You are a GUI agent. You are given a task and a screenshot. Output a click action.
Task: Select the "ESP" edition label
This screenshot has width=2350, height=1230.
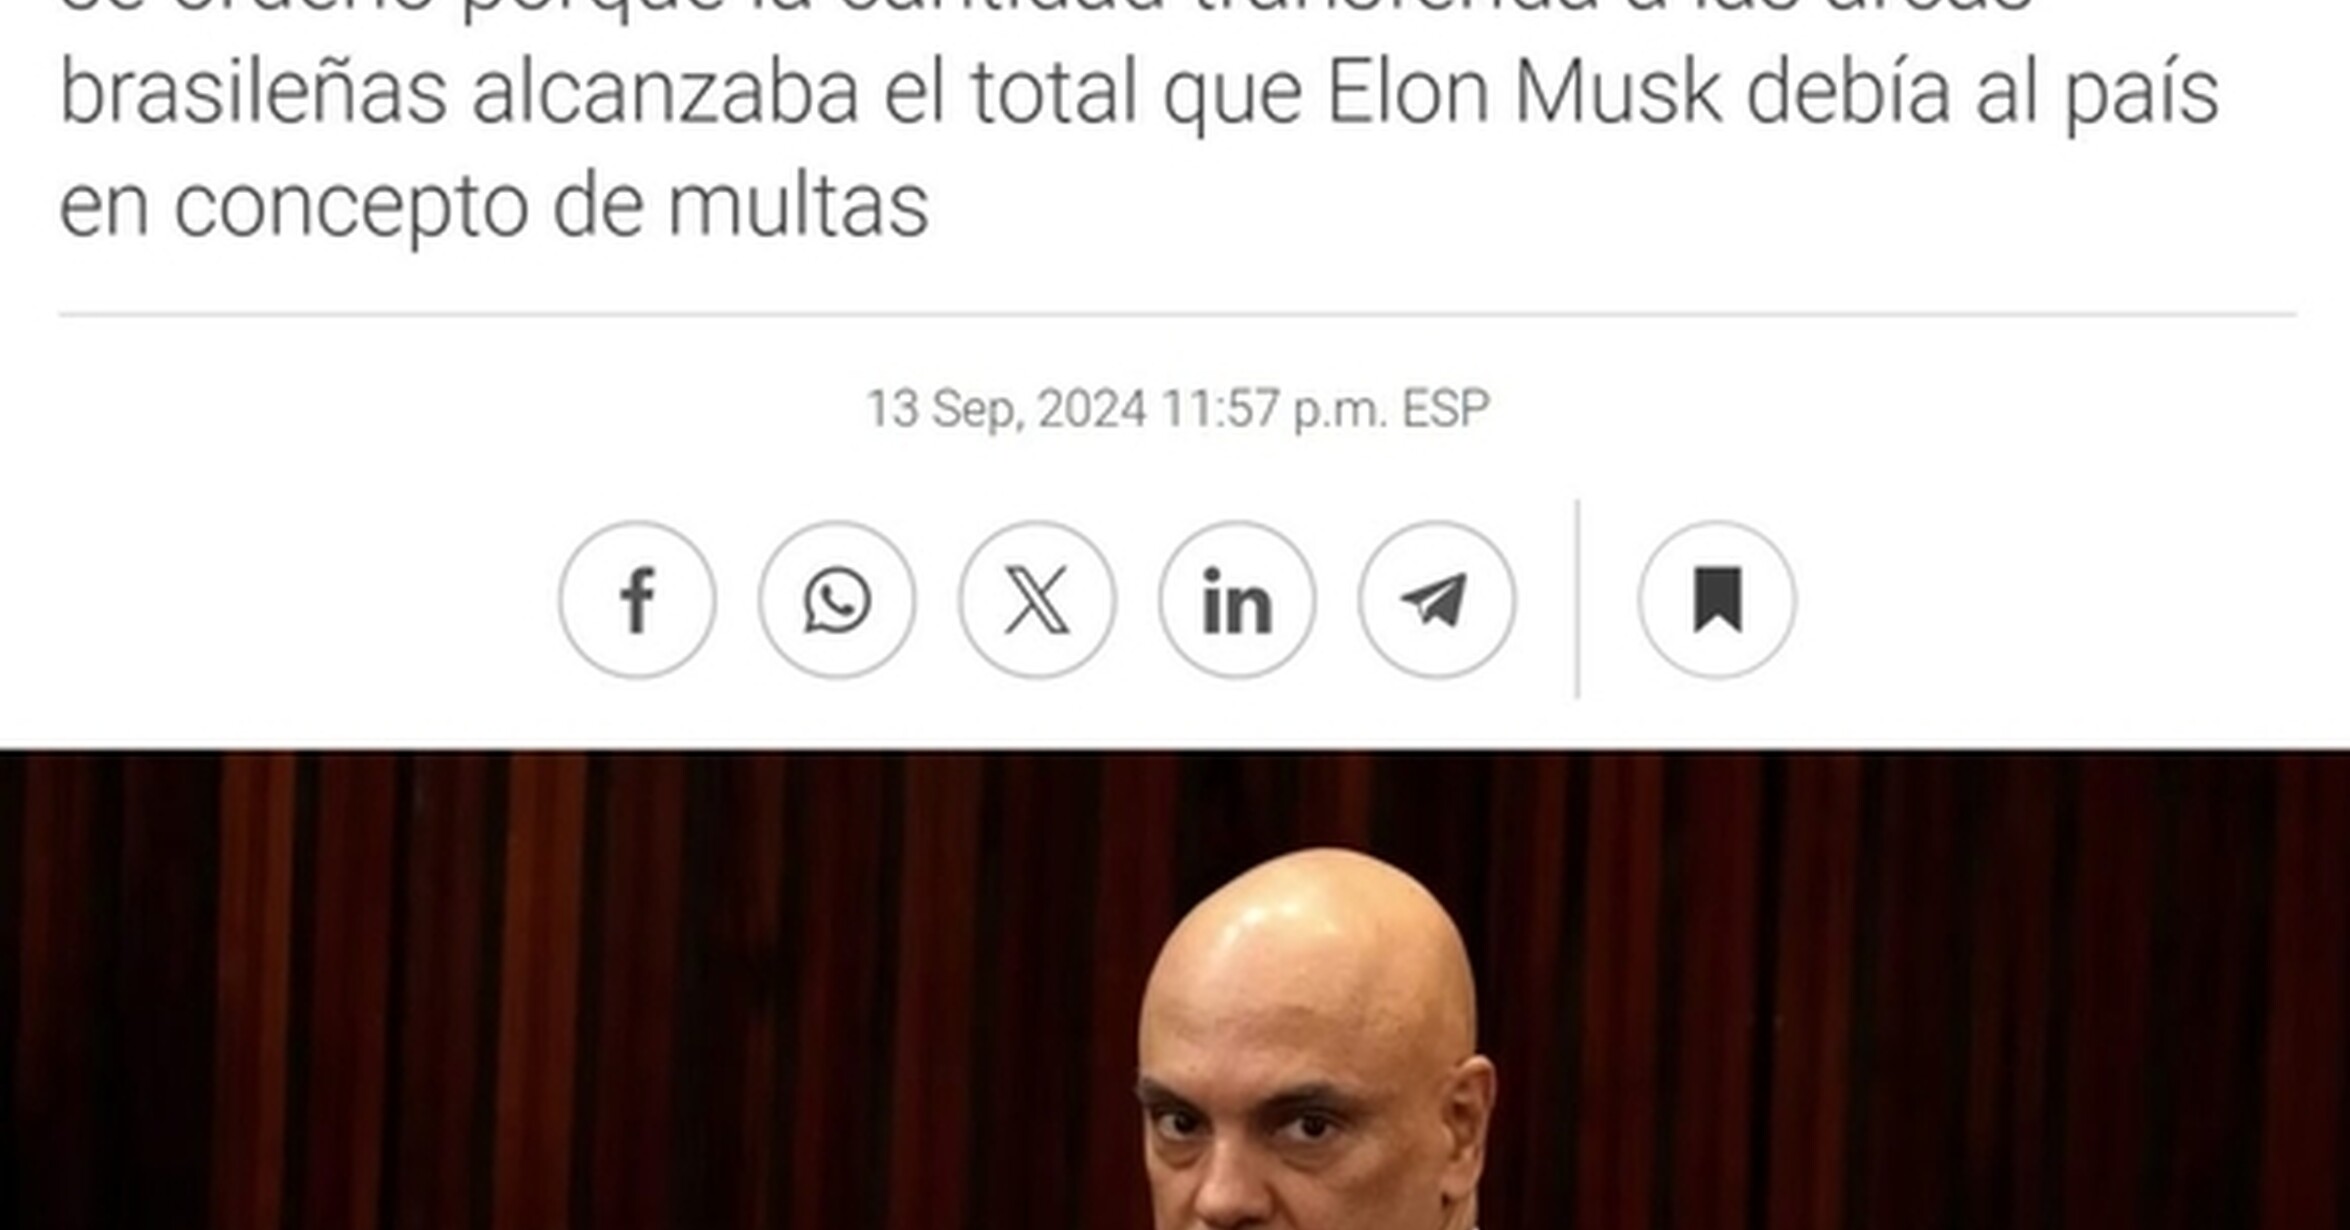click(1446, 409)
